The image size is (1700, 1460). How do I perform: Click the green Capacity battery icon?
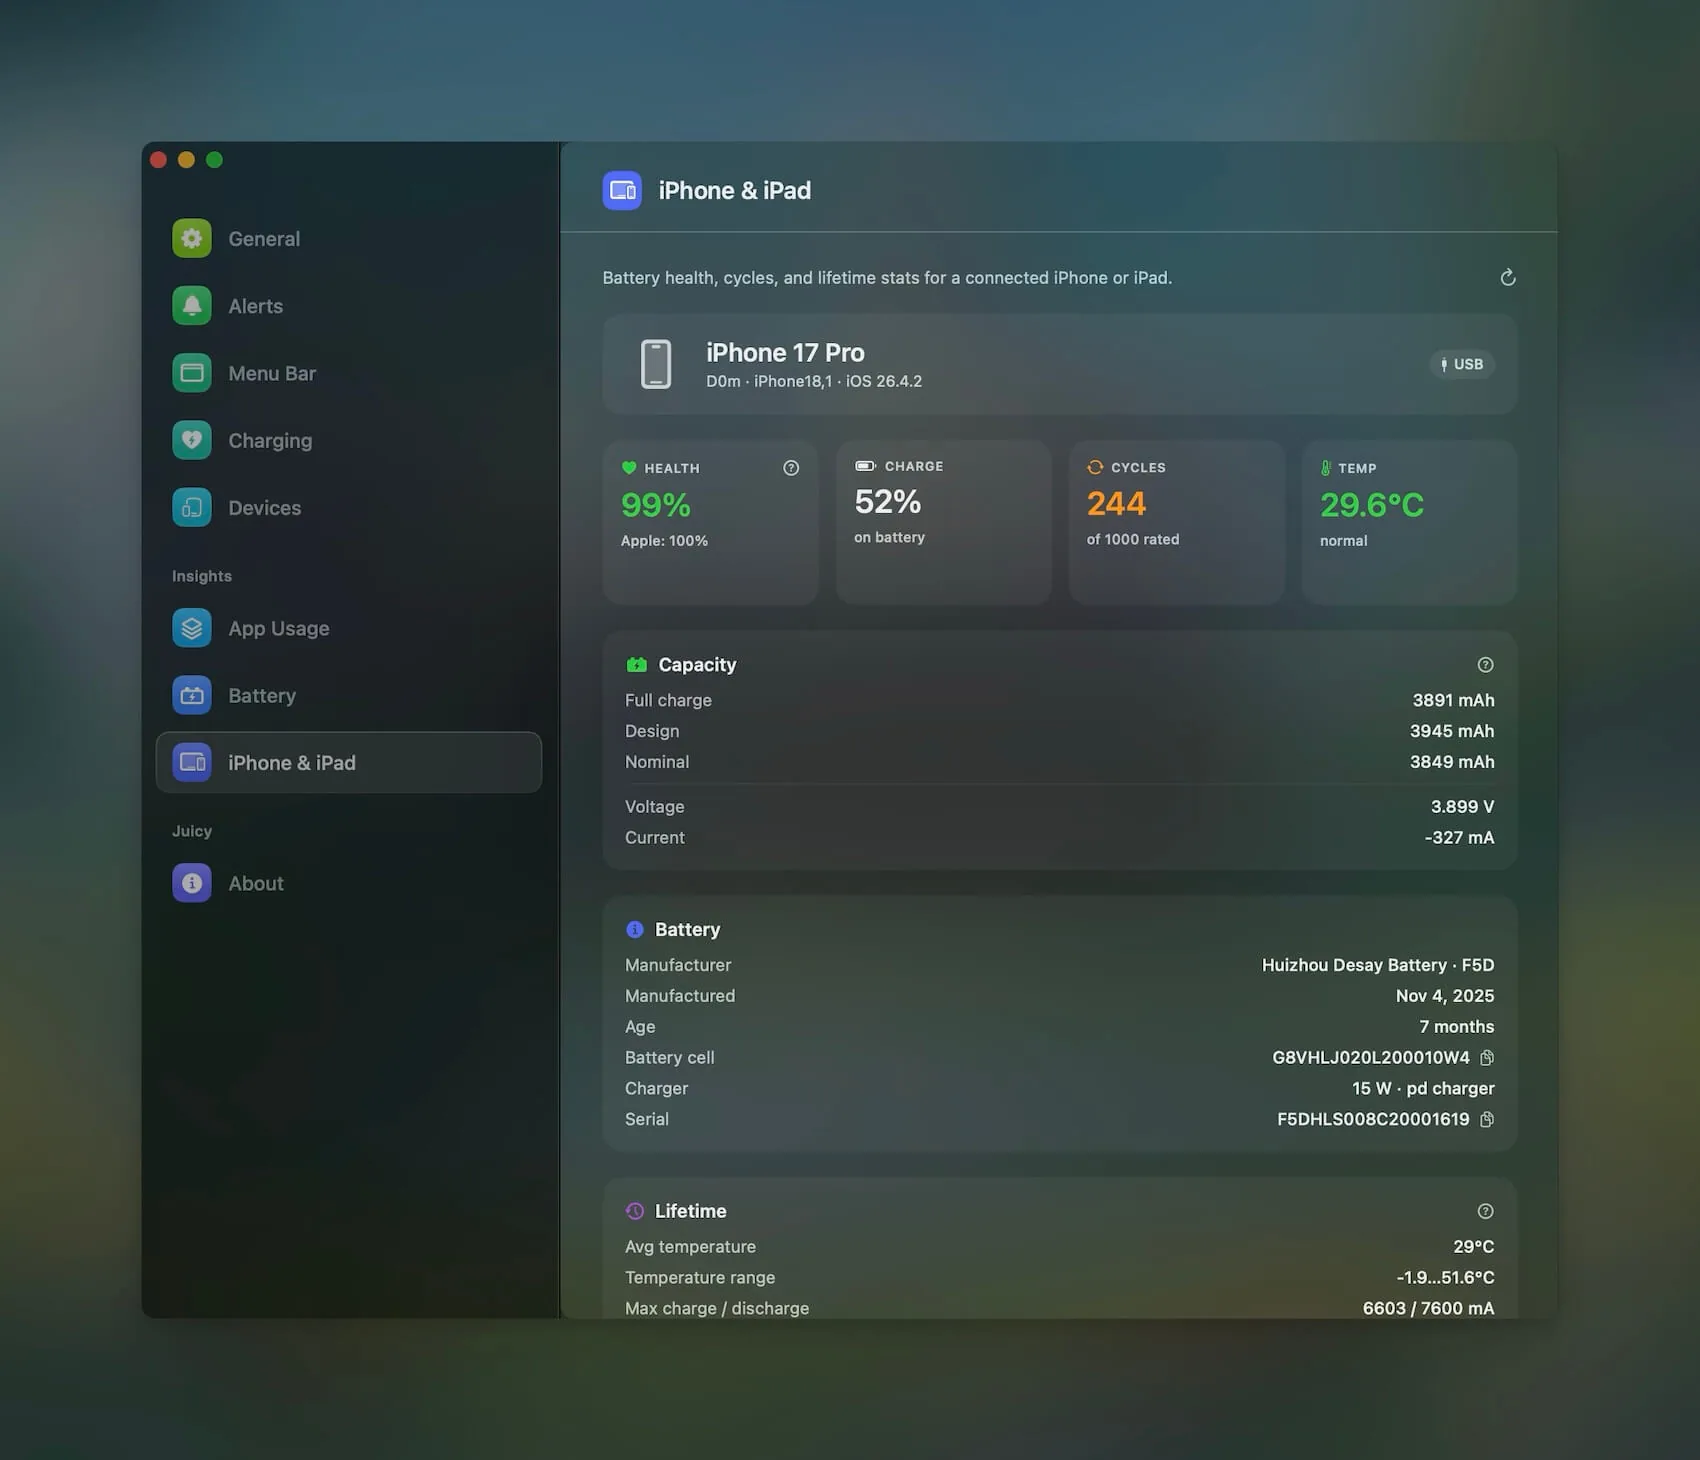point(636,664)
